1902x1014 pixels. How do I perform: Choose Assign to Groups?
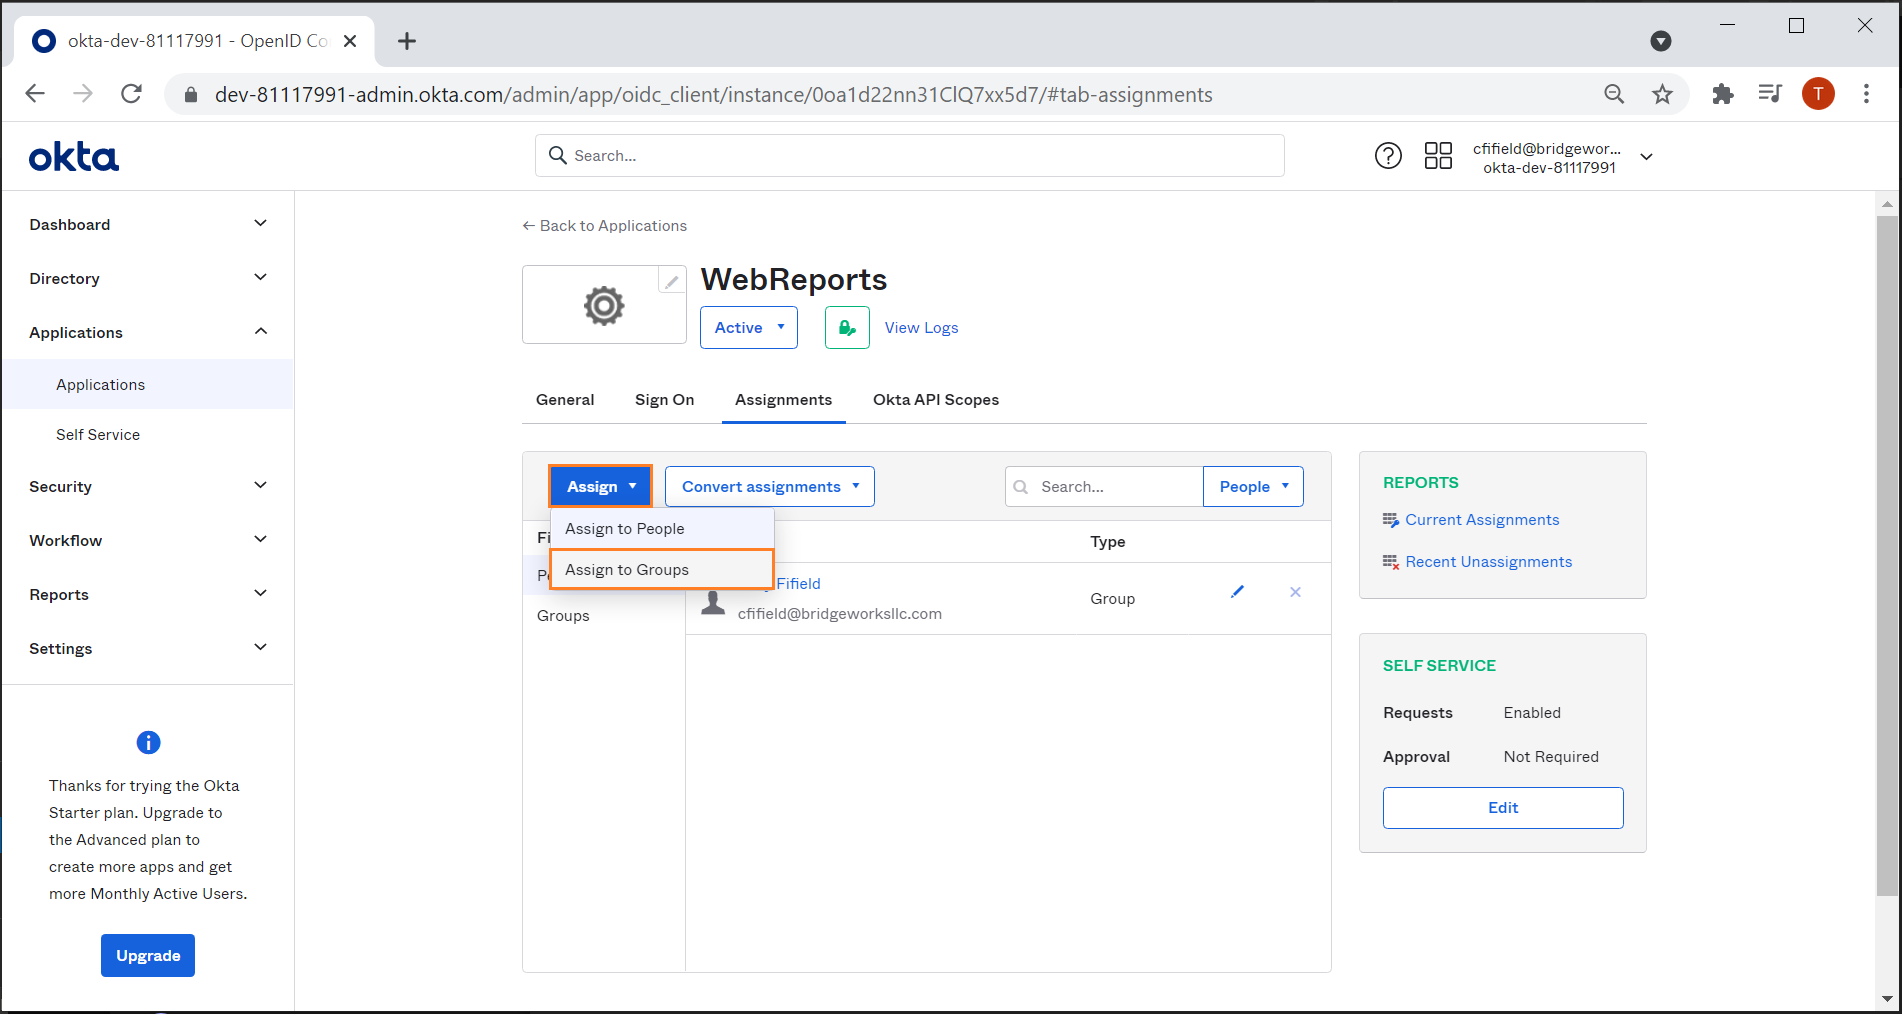pyautogui.click(x=662, y=569)
